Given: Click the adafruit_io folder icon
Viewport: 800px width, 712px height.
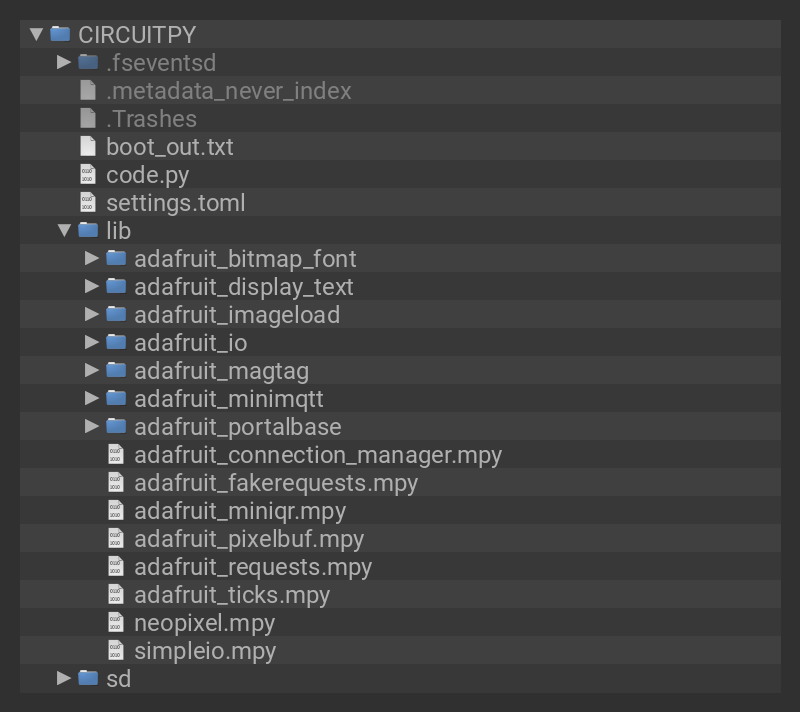Looking at the screenshot, I should tap(116, 342).
